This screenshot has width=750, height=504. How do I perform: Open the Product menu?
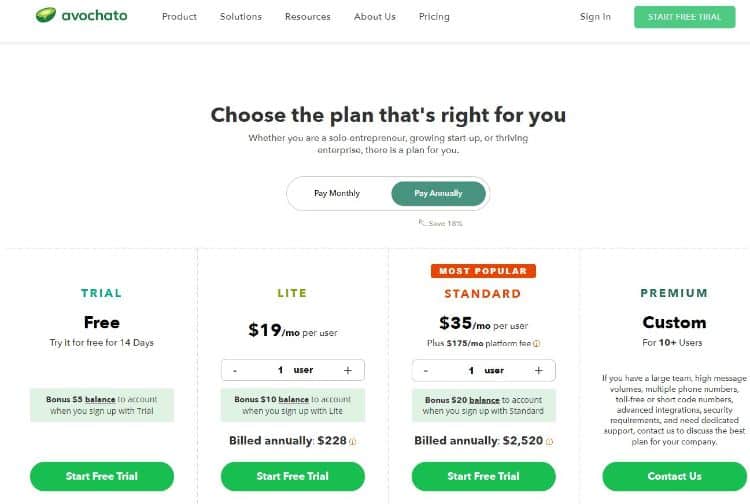click(x=179, y=17)
